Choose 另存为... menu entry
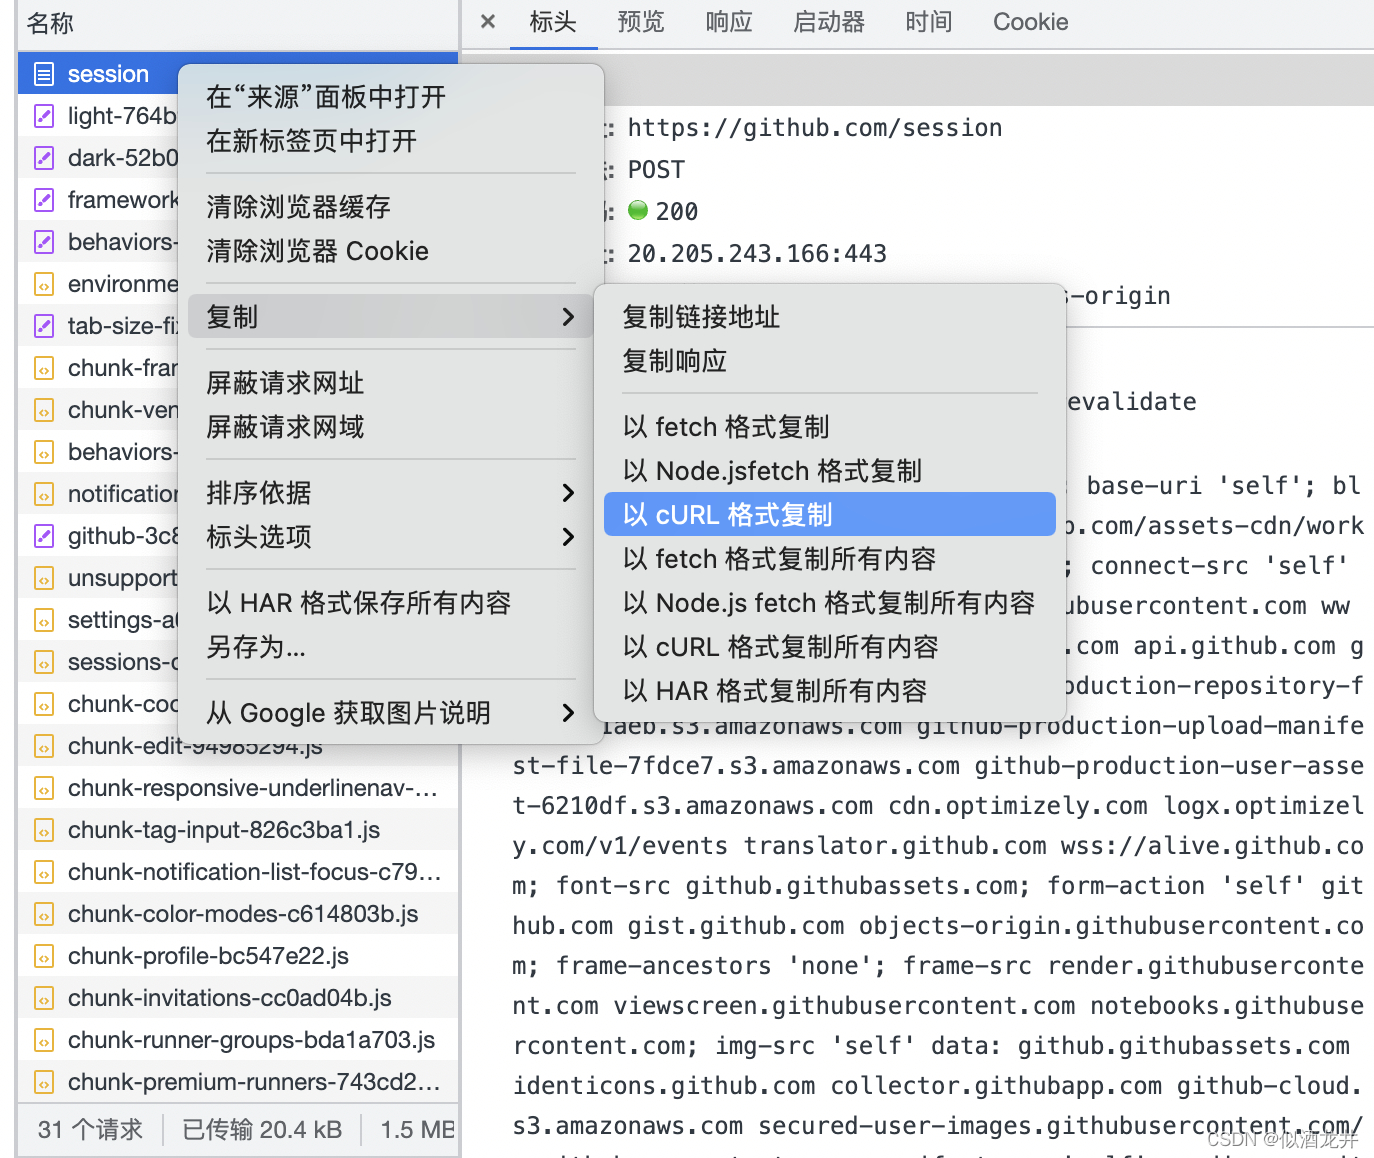 click(x=391, y=647)
